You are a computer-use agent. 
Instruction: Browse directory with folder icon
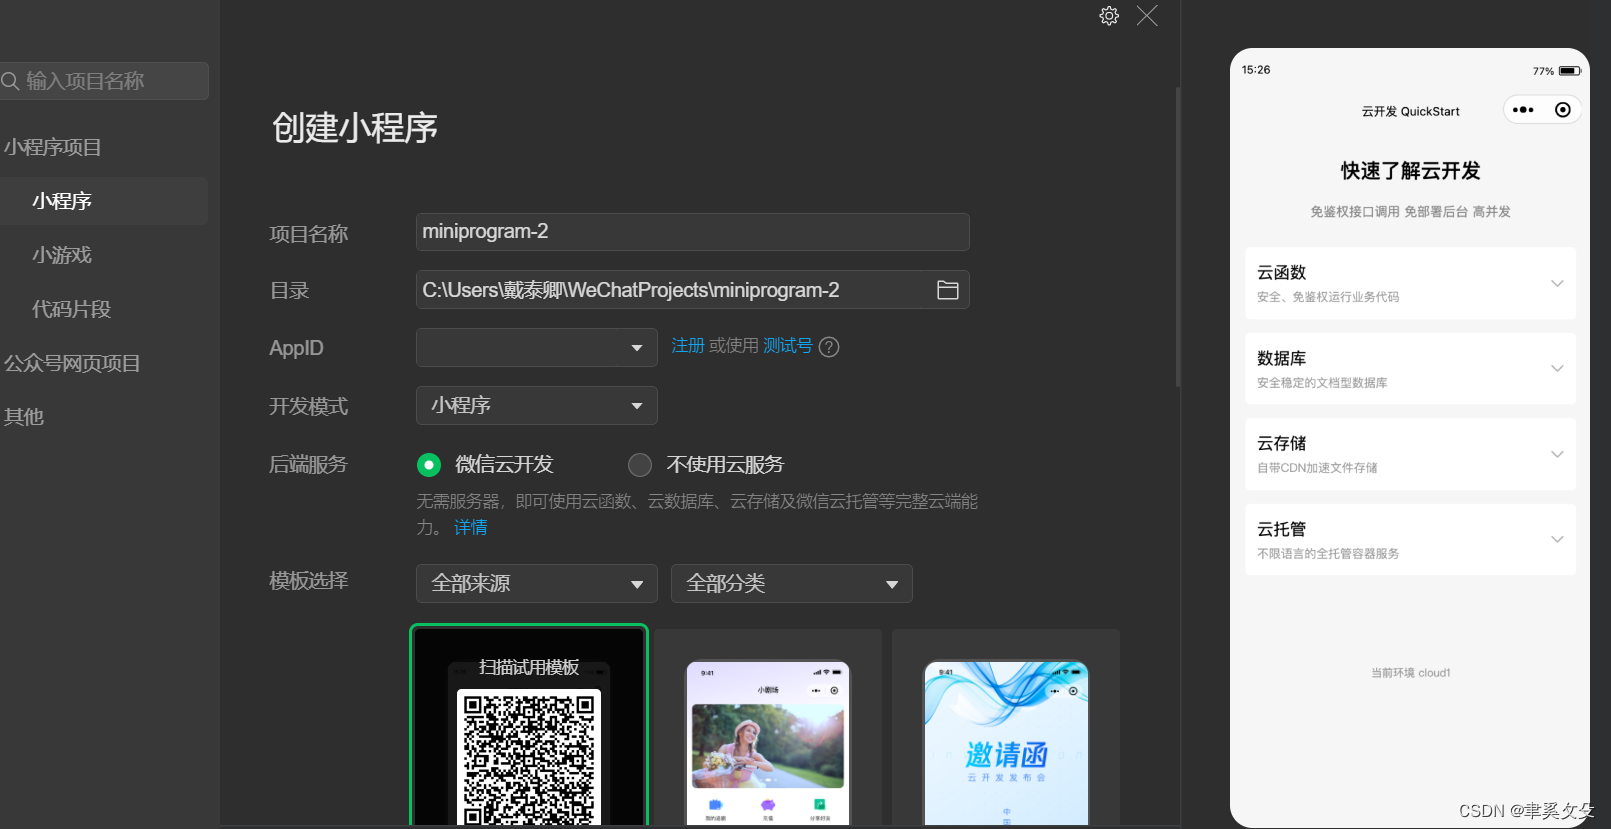947,290
